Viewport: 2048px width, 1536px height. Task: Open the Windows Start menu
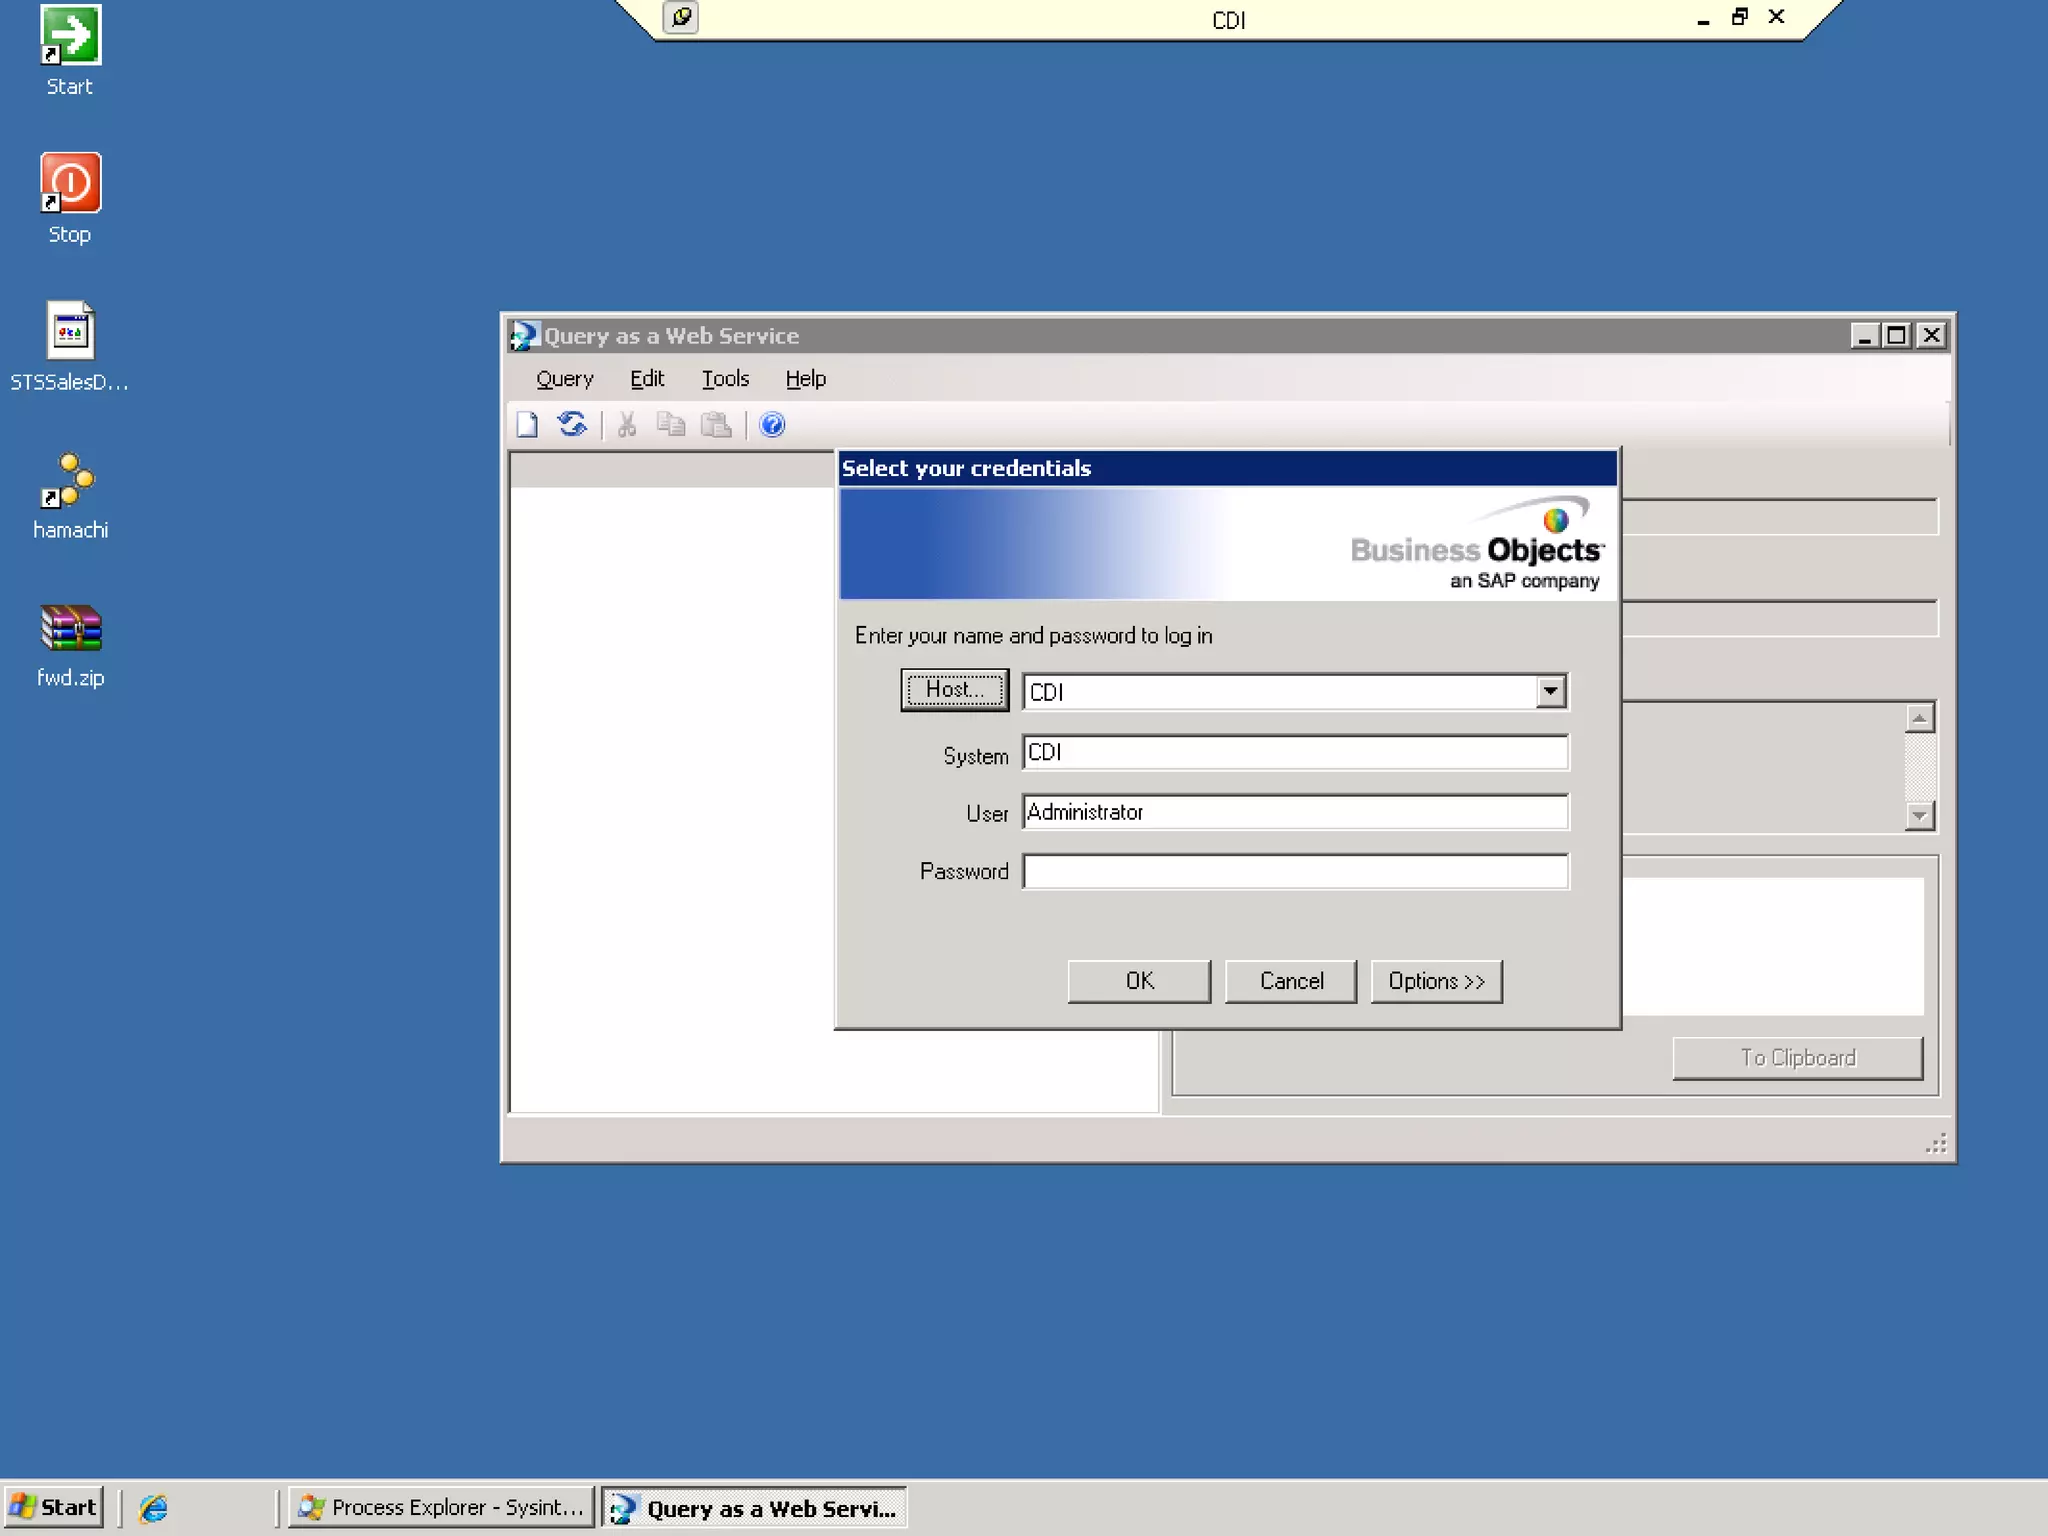point(54,1508)
